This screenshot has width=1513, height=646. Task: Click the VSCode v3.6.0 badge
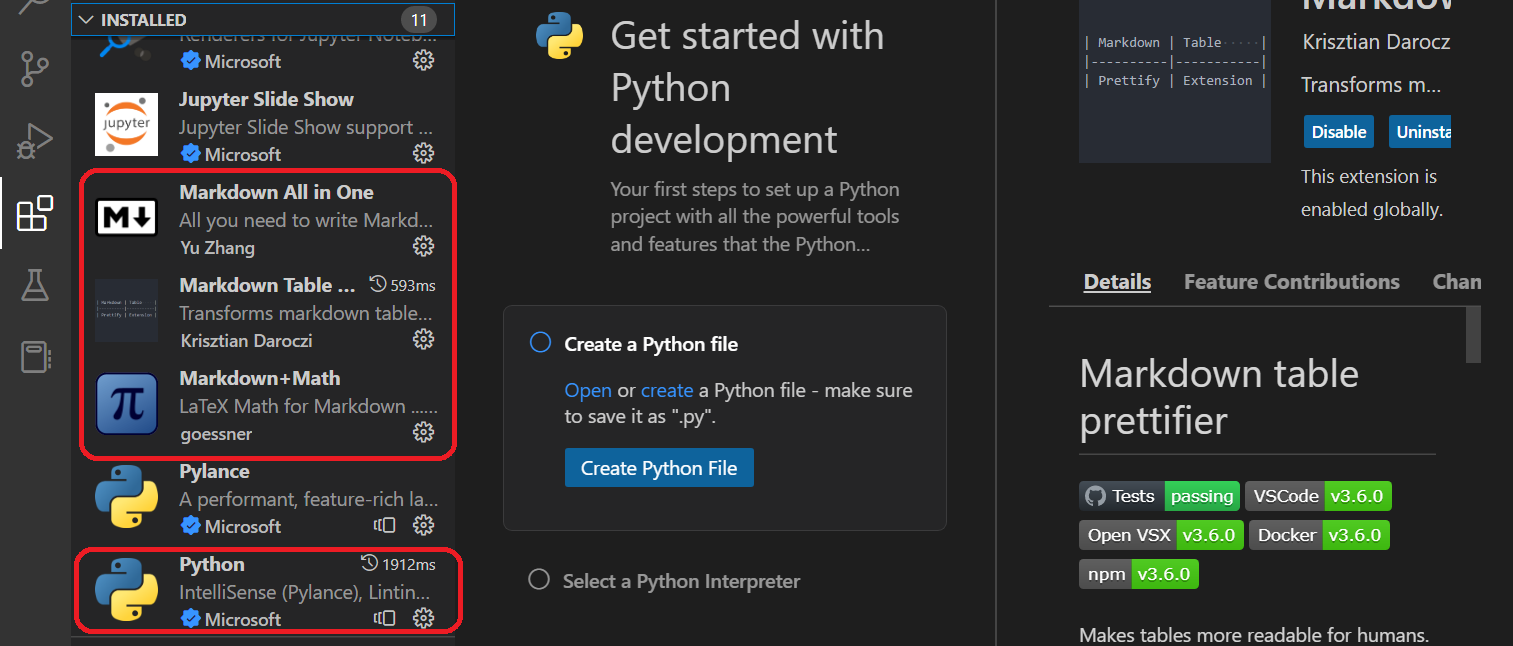1320,496
